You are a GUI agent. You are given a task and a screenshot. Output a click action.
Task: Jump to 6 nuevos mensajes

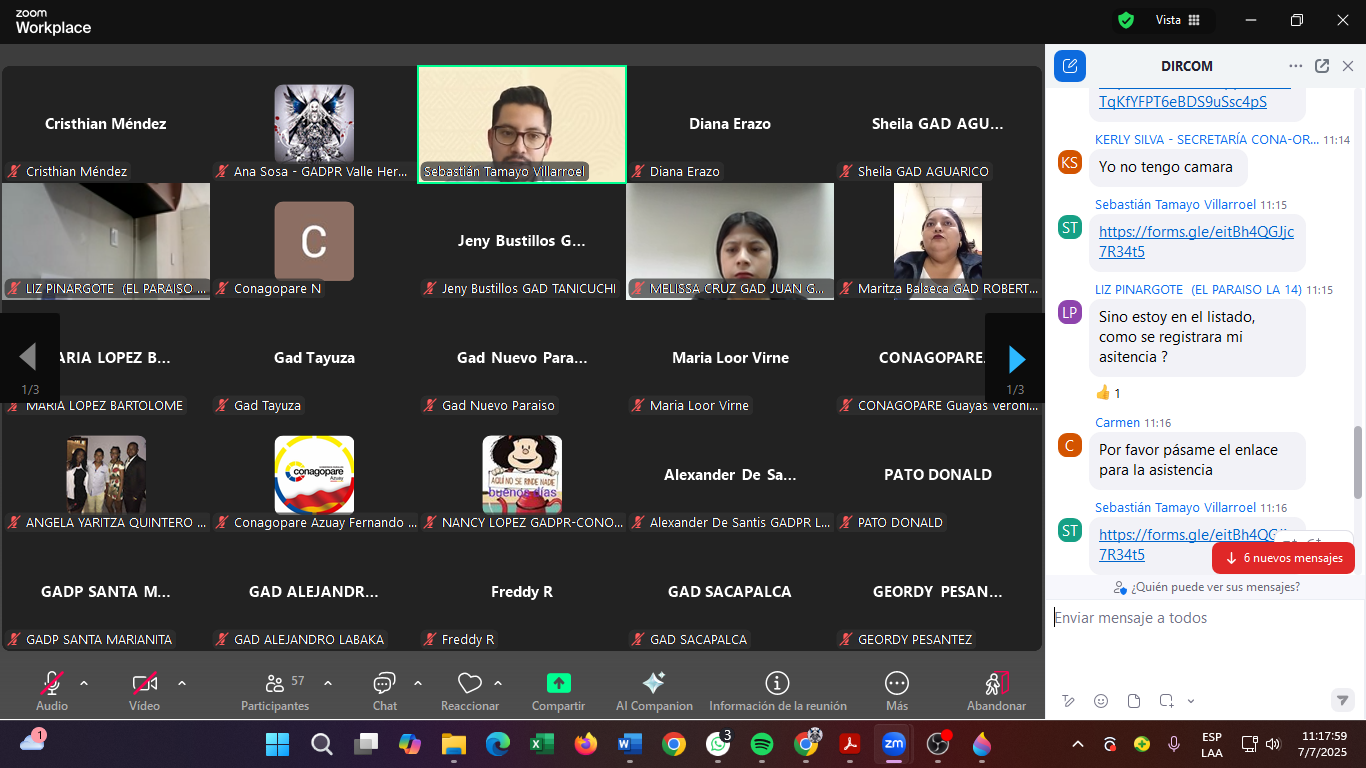[1283, 558]
